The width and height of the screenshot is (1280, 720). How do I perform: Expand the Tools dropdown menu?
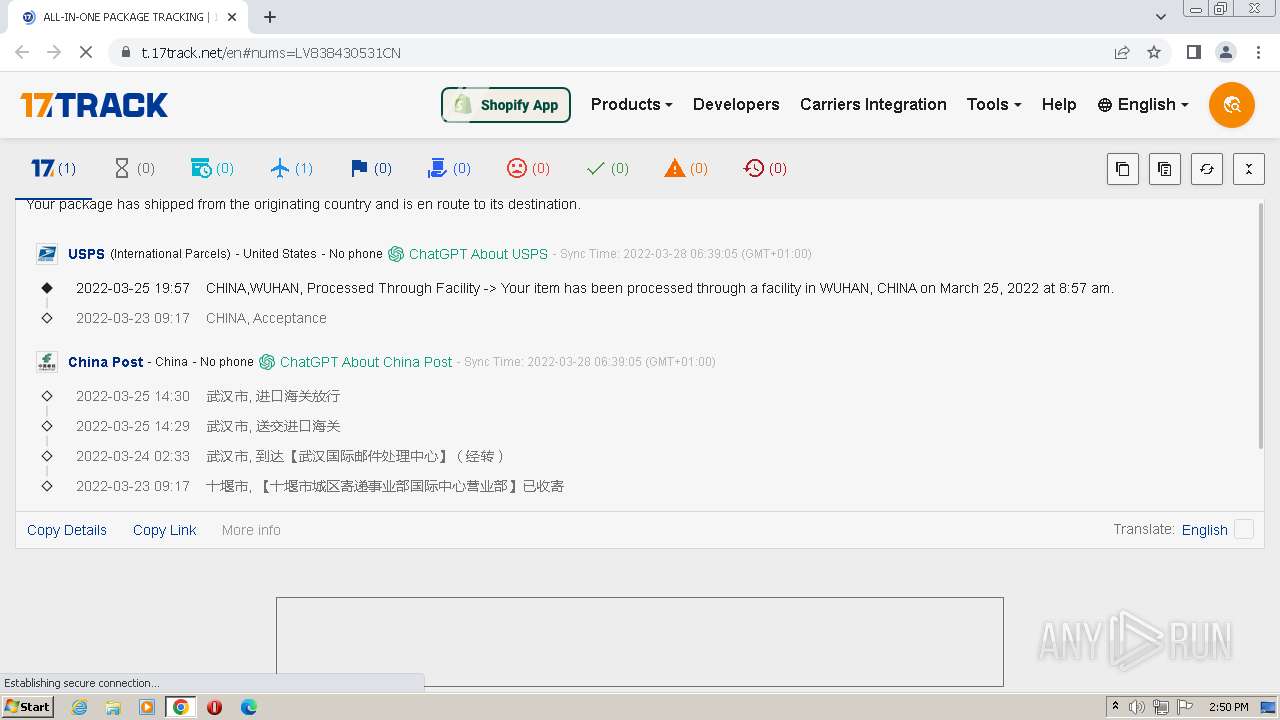[993, 104]
